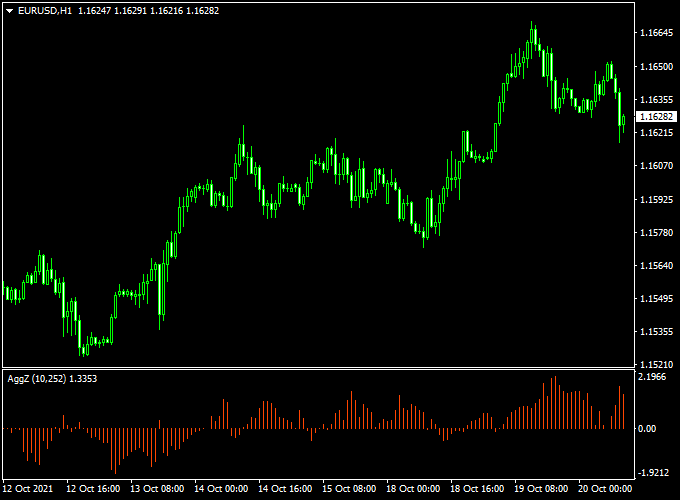
Task: Click the EURUSD,H1 symbol label
Action: pos(45,11)
